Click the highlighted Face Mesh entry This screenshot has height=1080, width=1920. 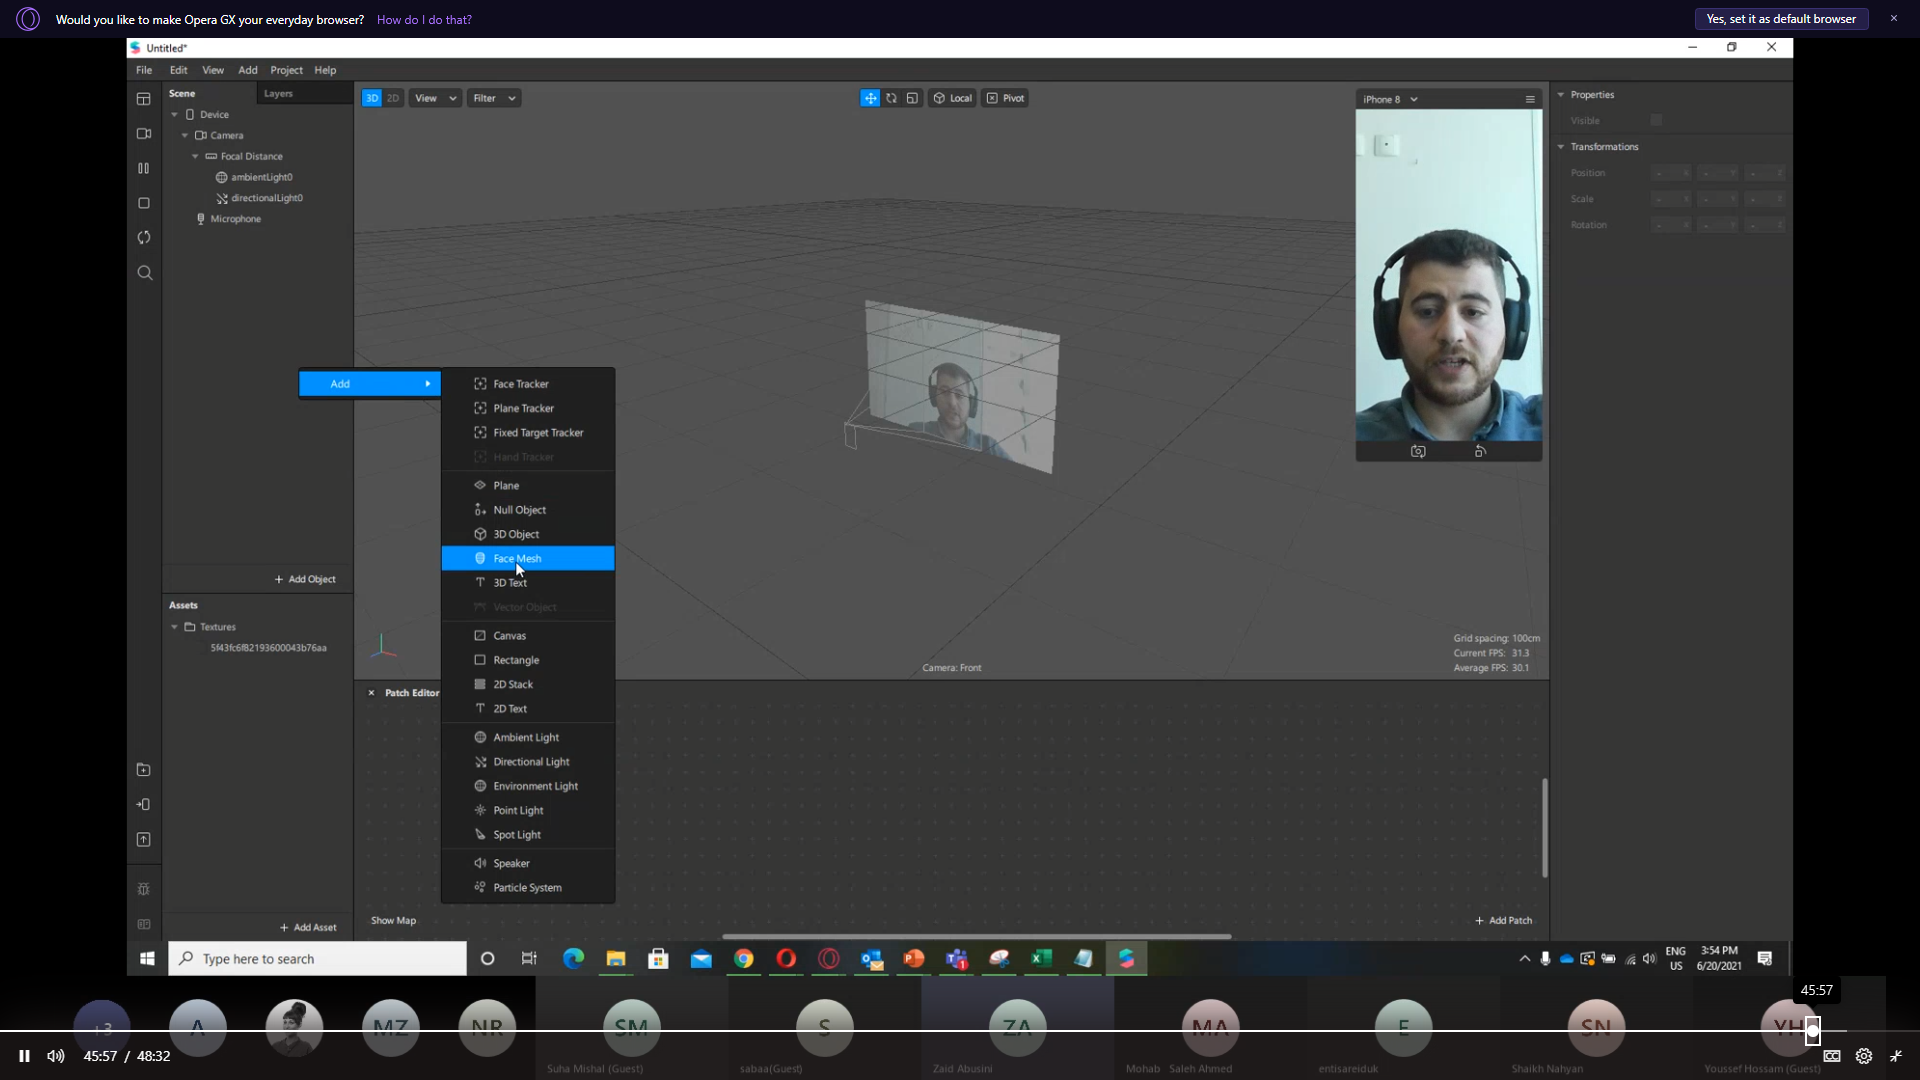[x=528, y=559]
